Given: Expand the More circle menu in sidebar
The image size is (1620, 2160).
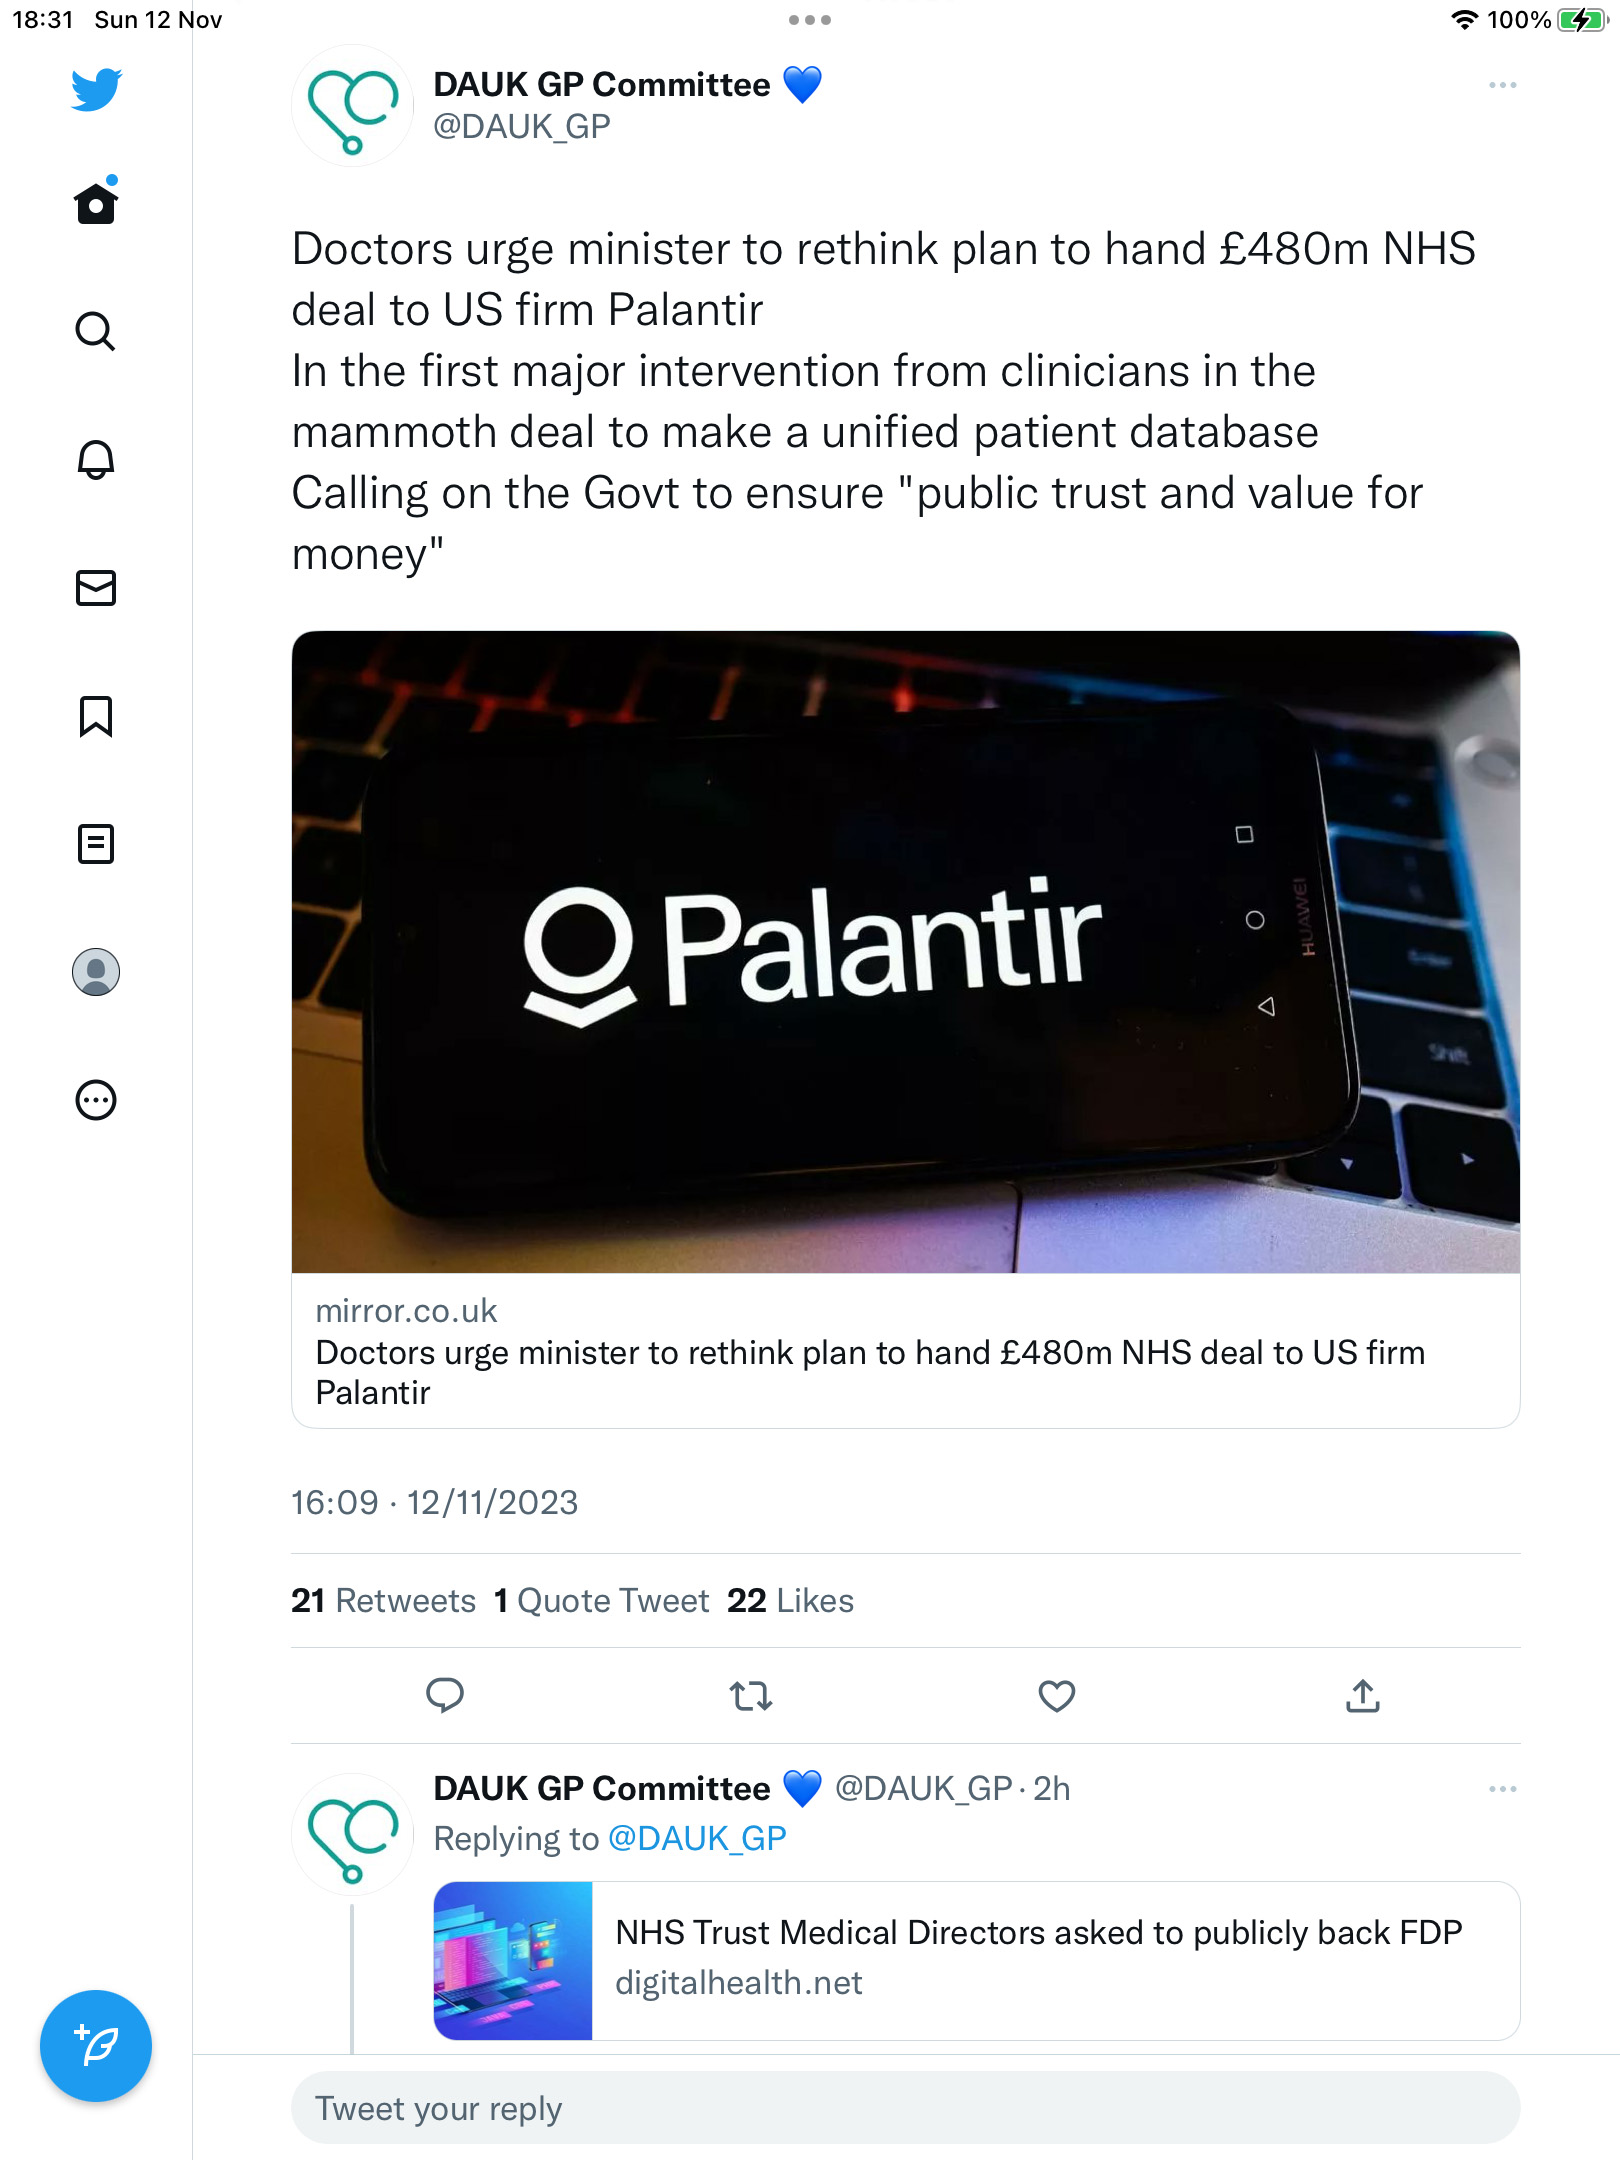Looking at the screenshot, I should [96, 1100].
